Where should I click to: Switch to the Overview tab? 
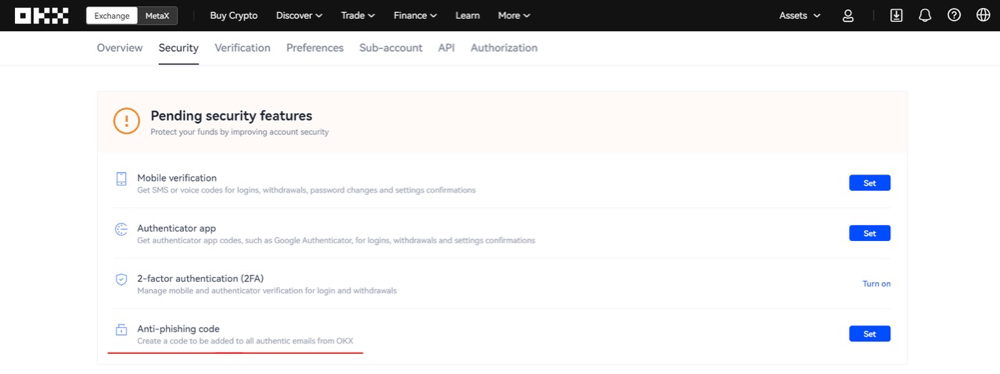[120, 48]
